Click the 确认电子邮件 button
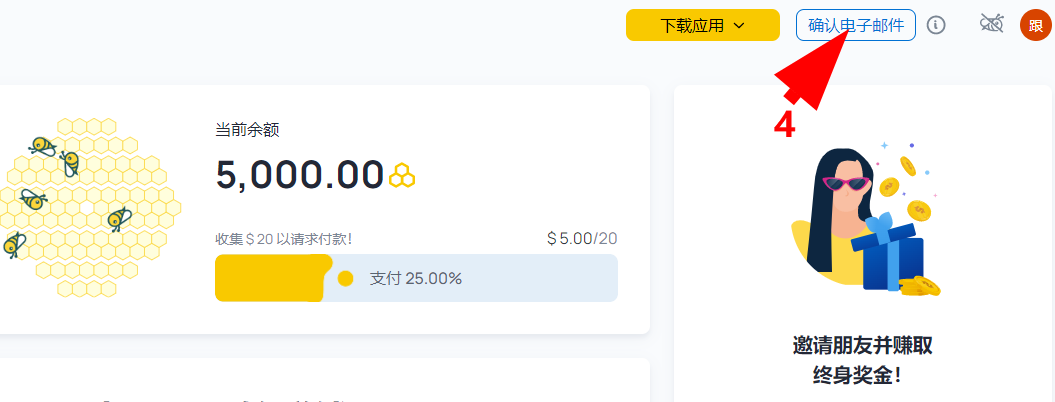Image resolution: width=1055 pixels, height=402 pixels. [856, 26]
